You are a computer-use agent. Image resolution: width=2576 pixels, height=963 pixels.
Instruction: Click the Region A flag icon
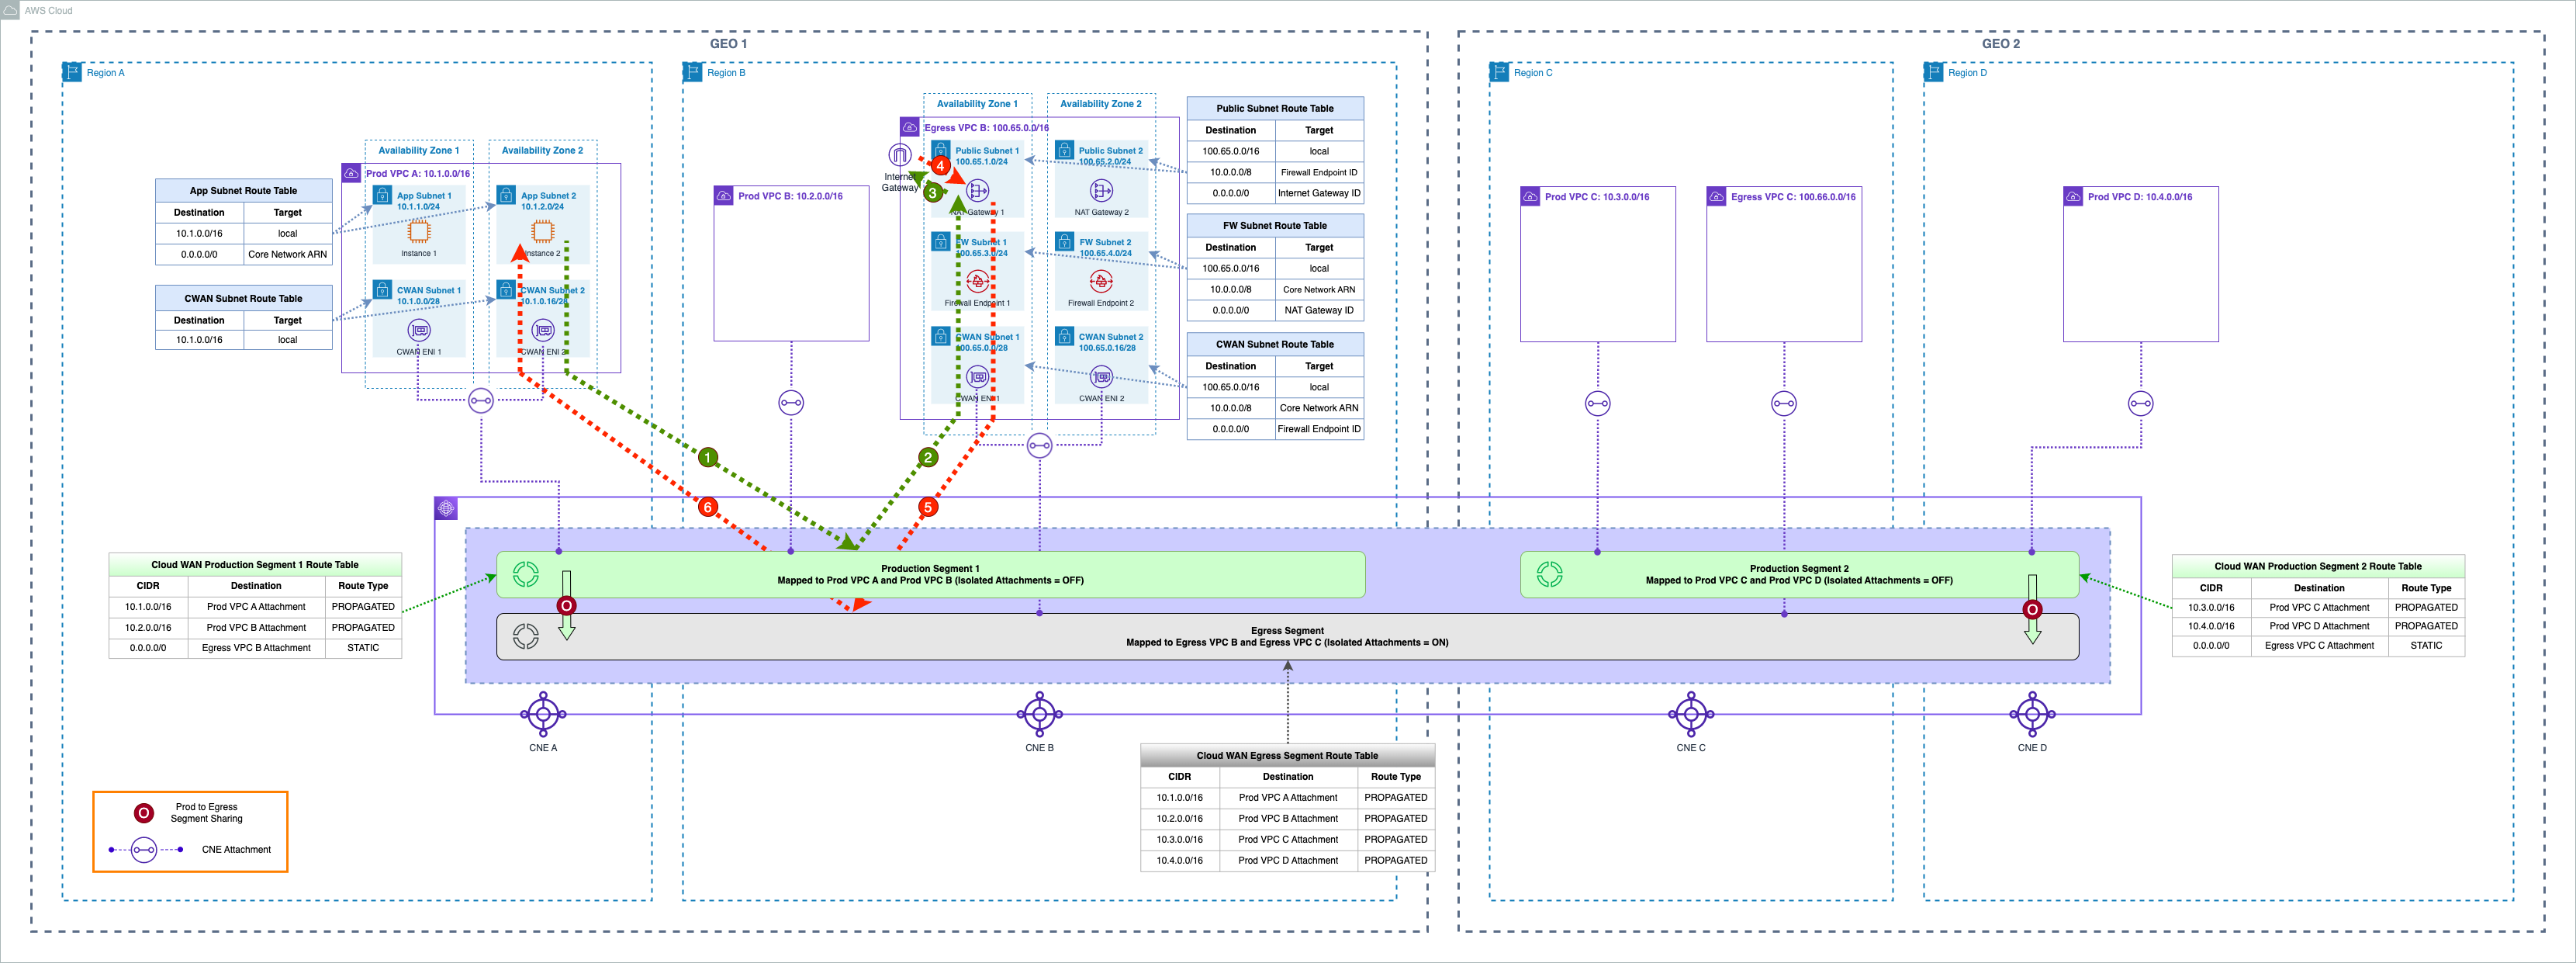tap(72, 72)
